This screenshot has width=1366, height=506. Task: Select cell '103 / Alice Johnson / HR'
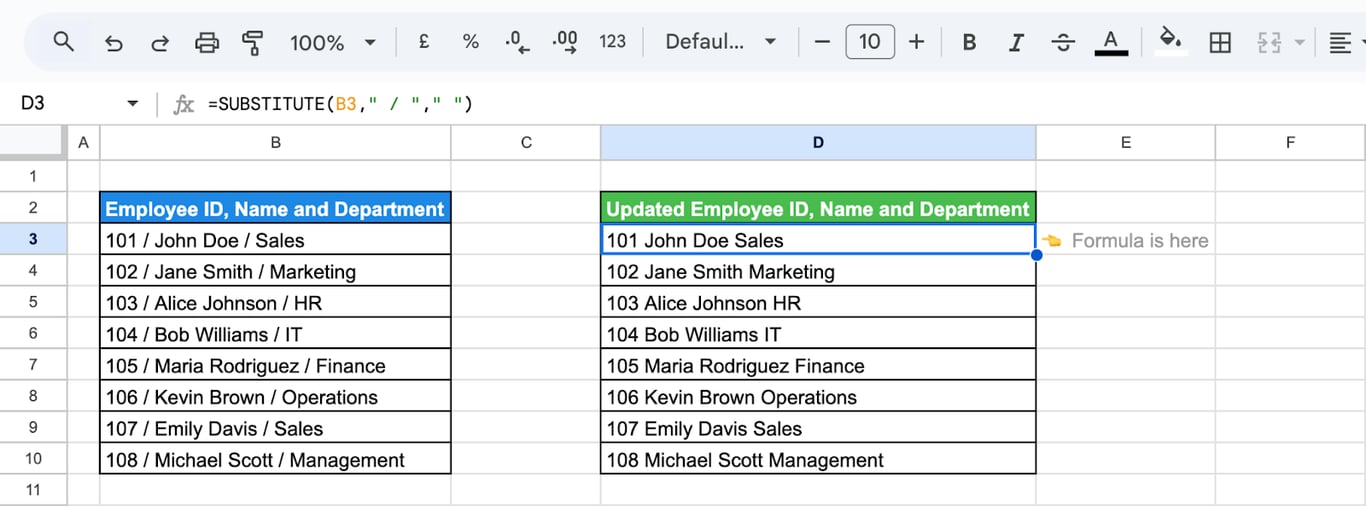pyautogui.click(x=275, y=302)
